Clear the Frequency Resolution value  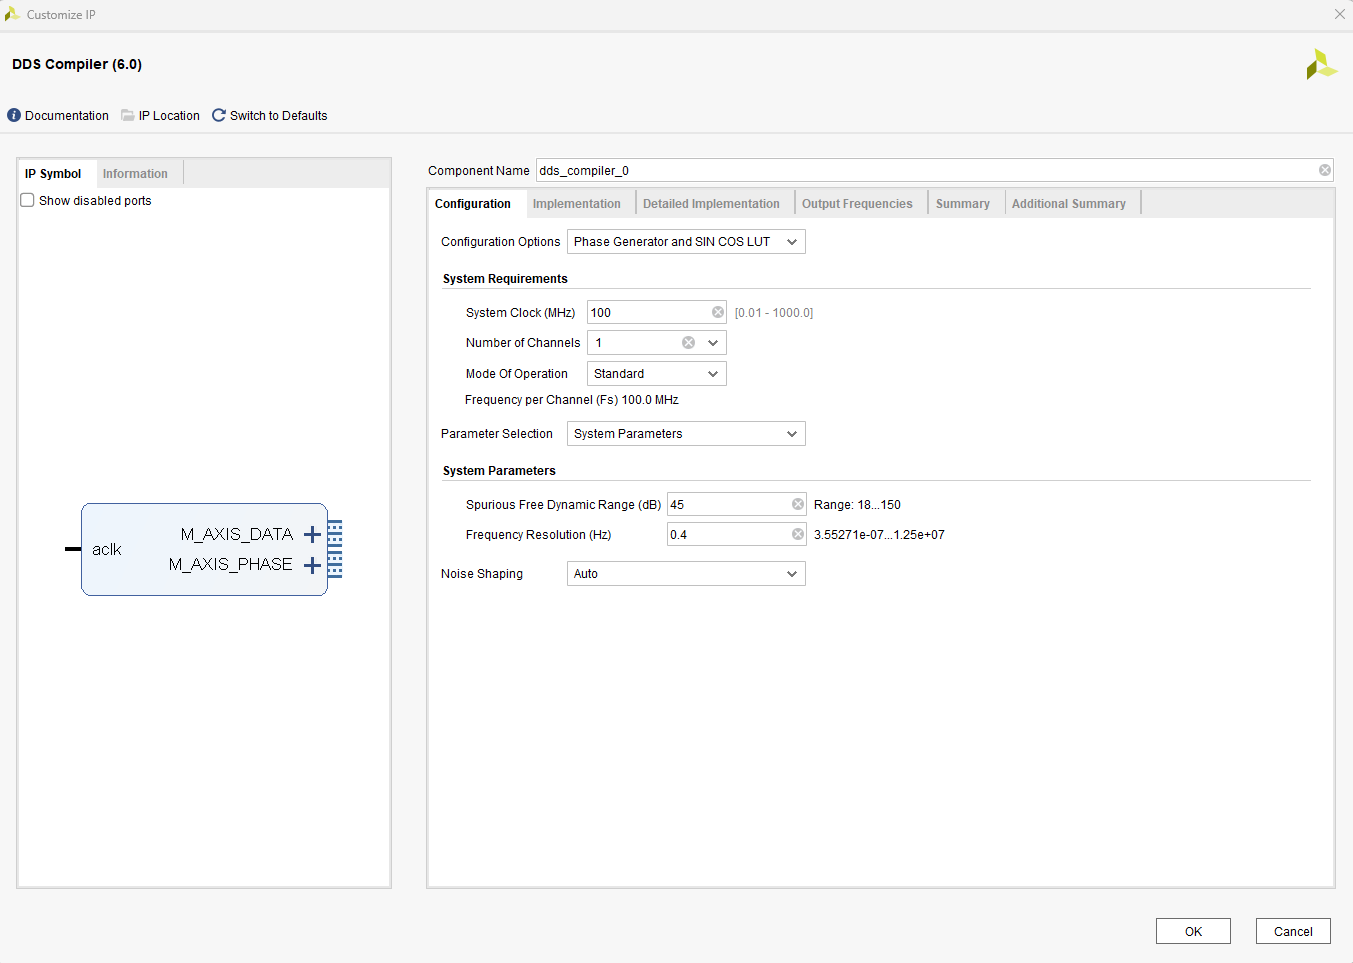pyautogui.click(x=798, y=534)
